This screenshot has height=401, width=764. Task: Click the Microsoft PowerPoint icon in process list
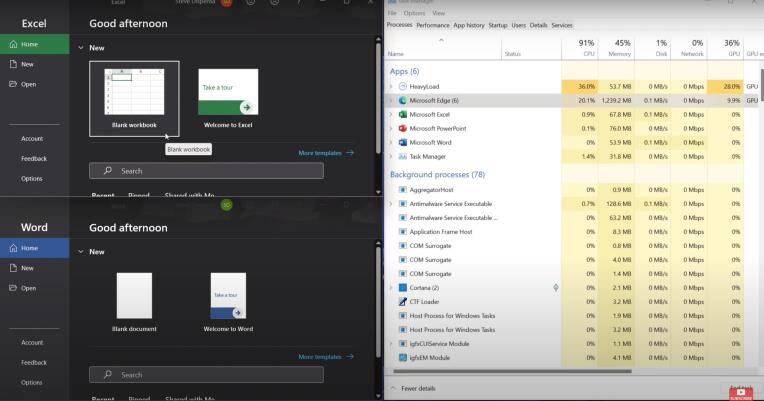pyautogui.click(x=402, y=129)
